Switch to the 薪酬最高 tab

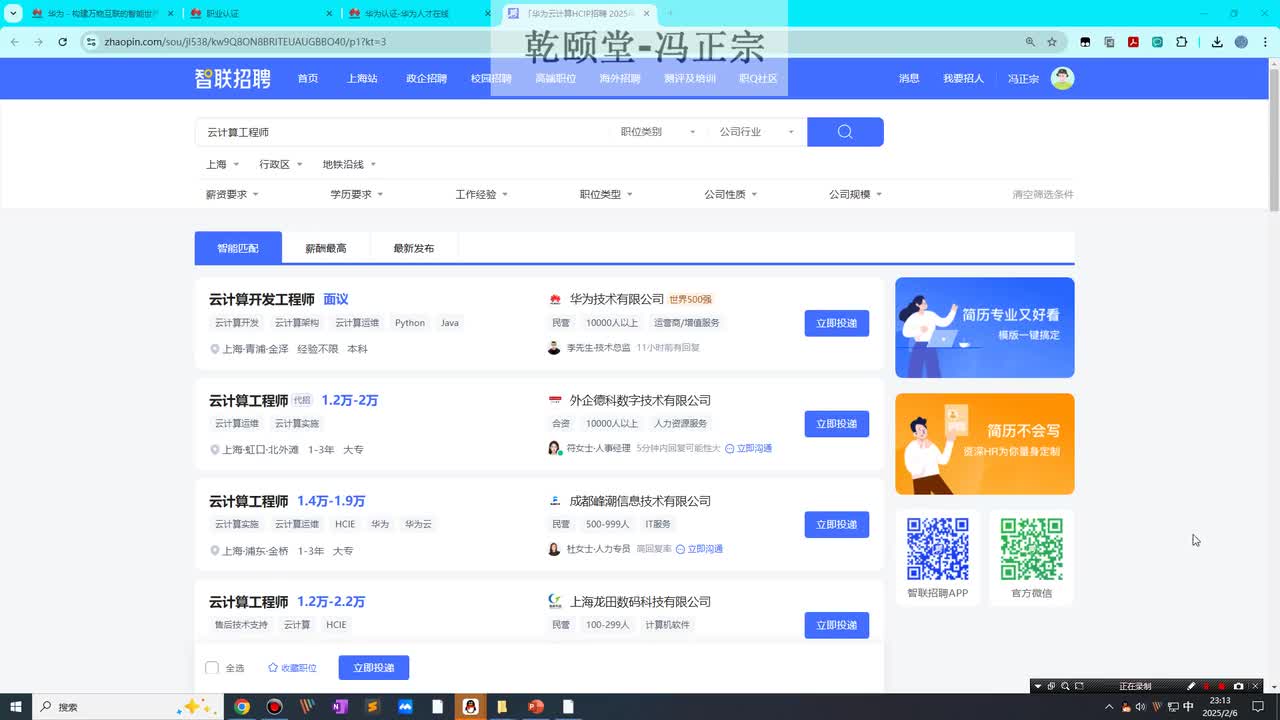pyautogui.click(x=326, y=248)
